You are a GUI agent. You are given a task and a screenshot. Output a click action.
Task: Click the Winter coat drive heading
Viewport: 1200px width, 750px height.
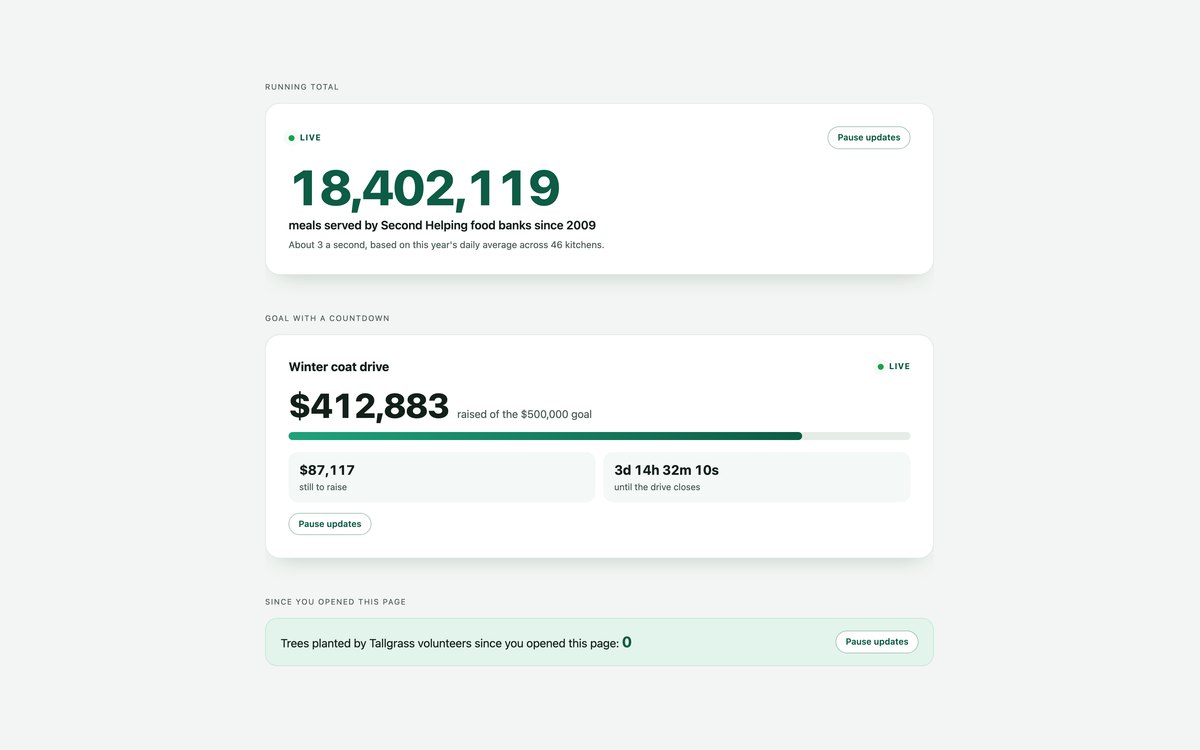click(339, 367)
